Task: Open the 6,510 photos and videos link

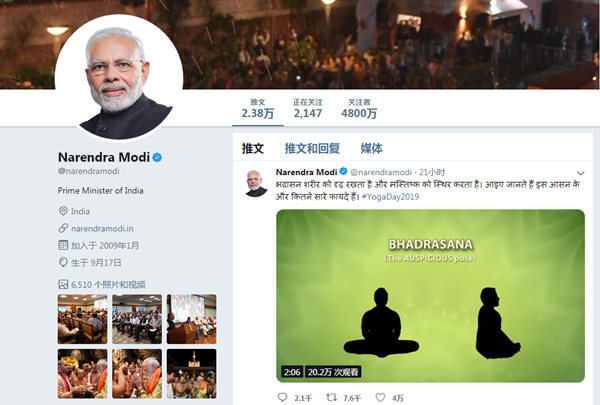Action: click(108, 284)
